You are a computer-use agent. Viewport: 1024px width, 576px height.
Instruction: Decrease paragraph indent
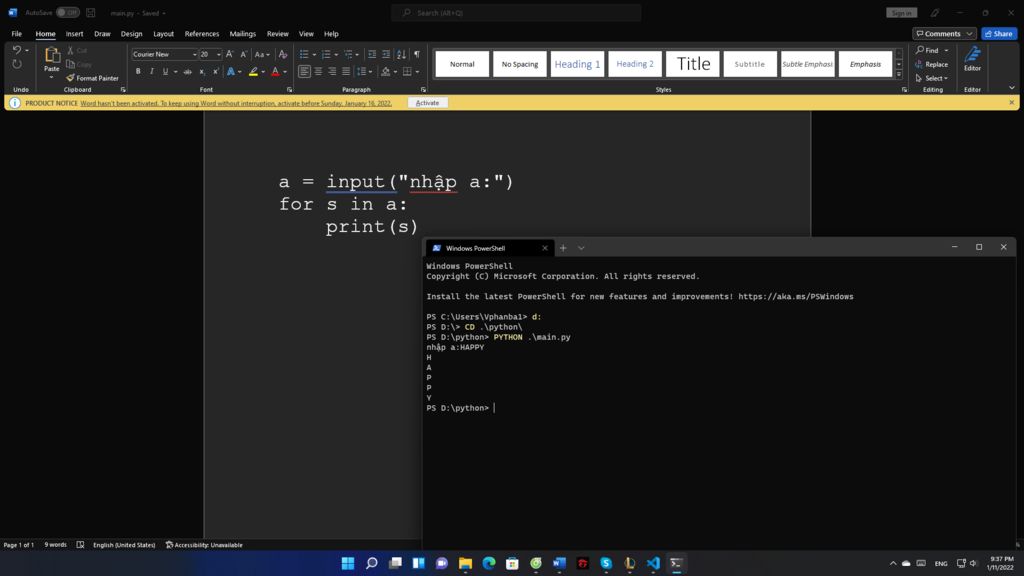[372, 54]
